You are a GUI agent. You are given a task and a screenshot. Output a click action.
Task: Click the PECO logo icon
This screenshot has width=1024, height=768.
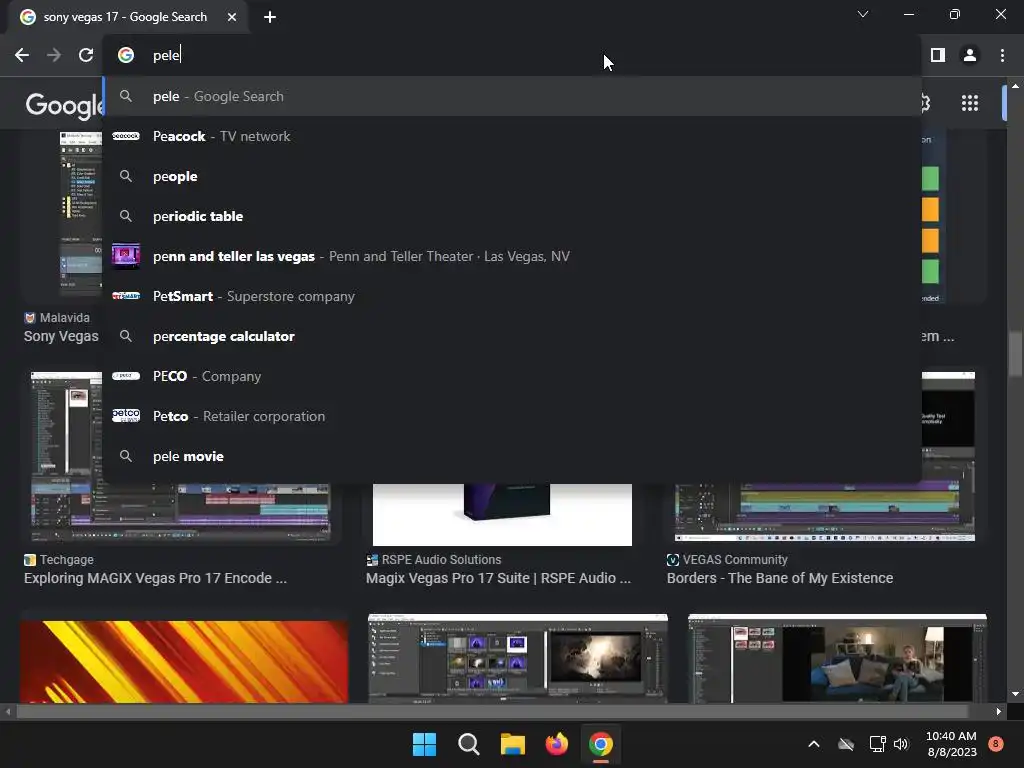[x=126, y=376]
